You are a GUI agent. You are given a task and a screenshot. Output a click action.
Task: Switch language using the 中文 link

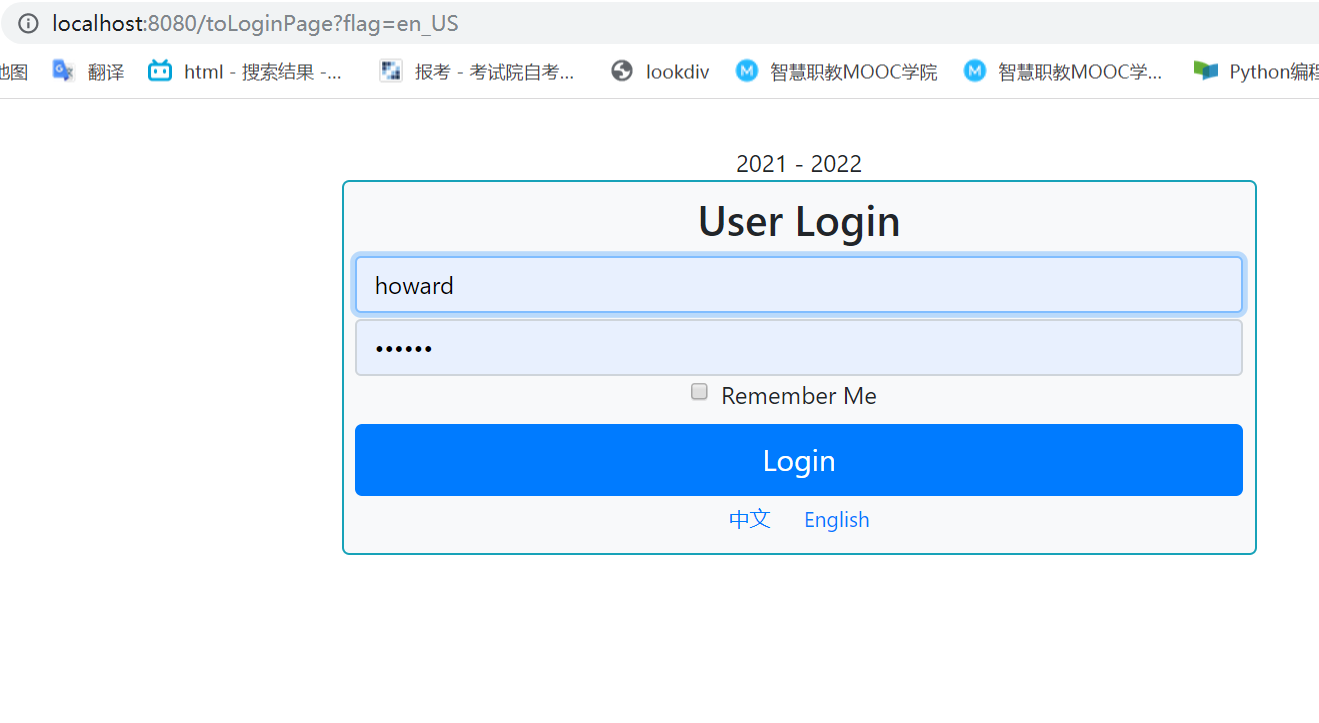749,519
